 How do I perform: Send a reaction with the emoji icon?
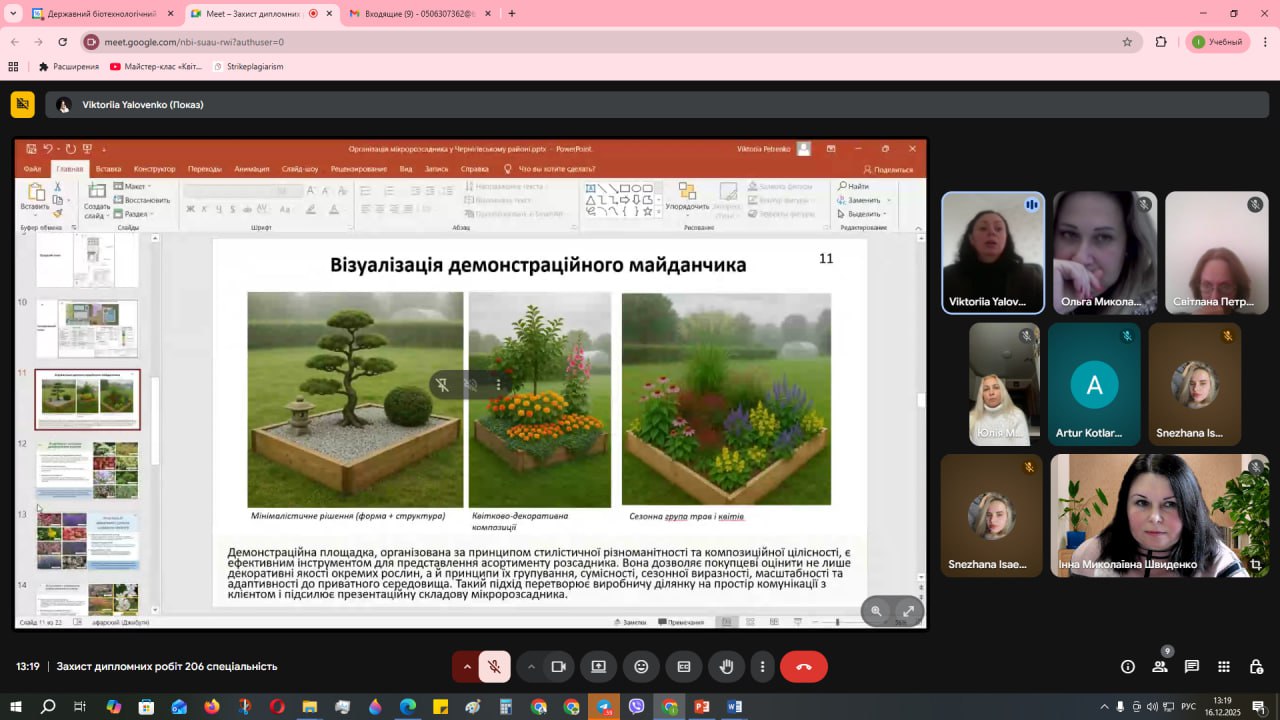click(x=641, y=667)
